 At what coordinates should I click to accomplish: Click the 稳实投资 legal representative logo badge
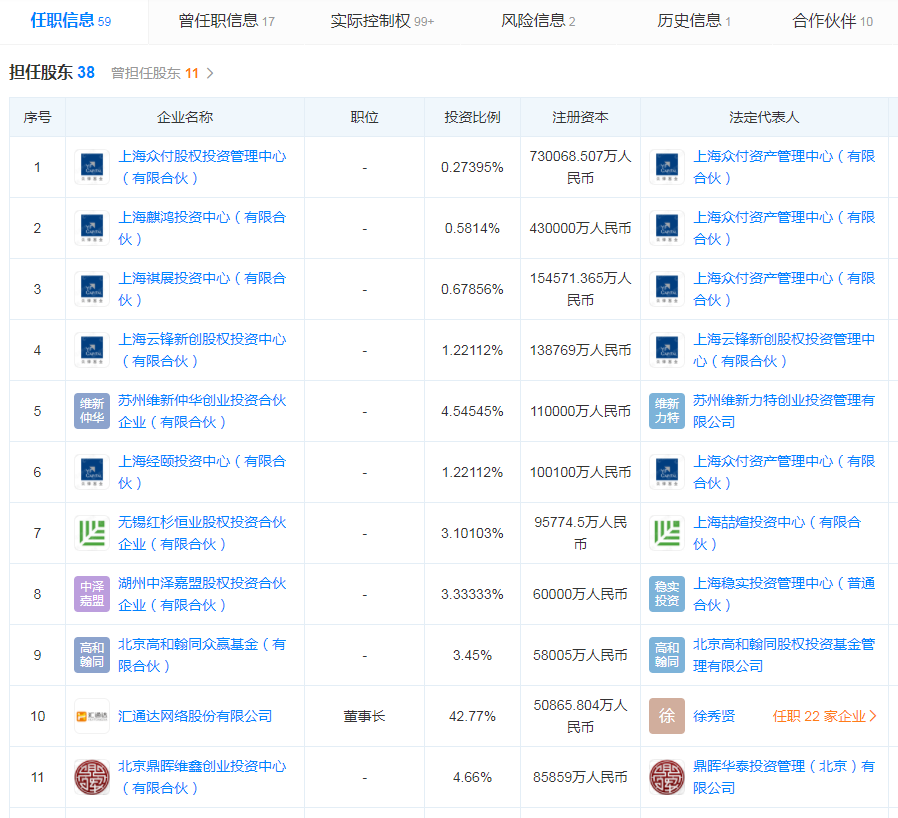click(x=666, y=594)
